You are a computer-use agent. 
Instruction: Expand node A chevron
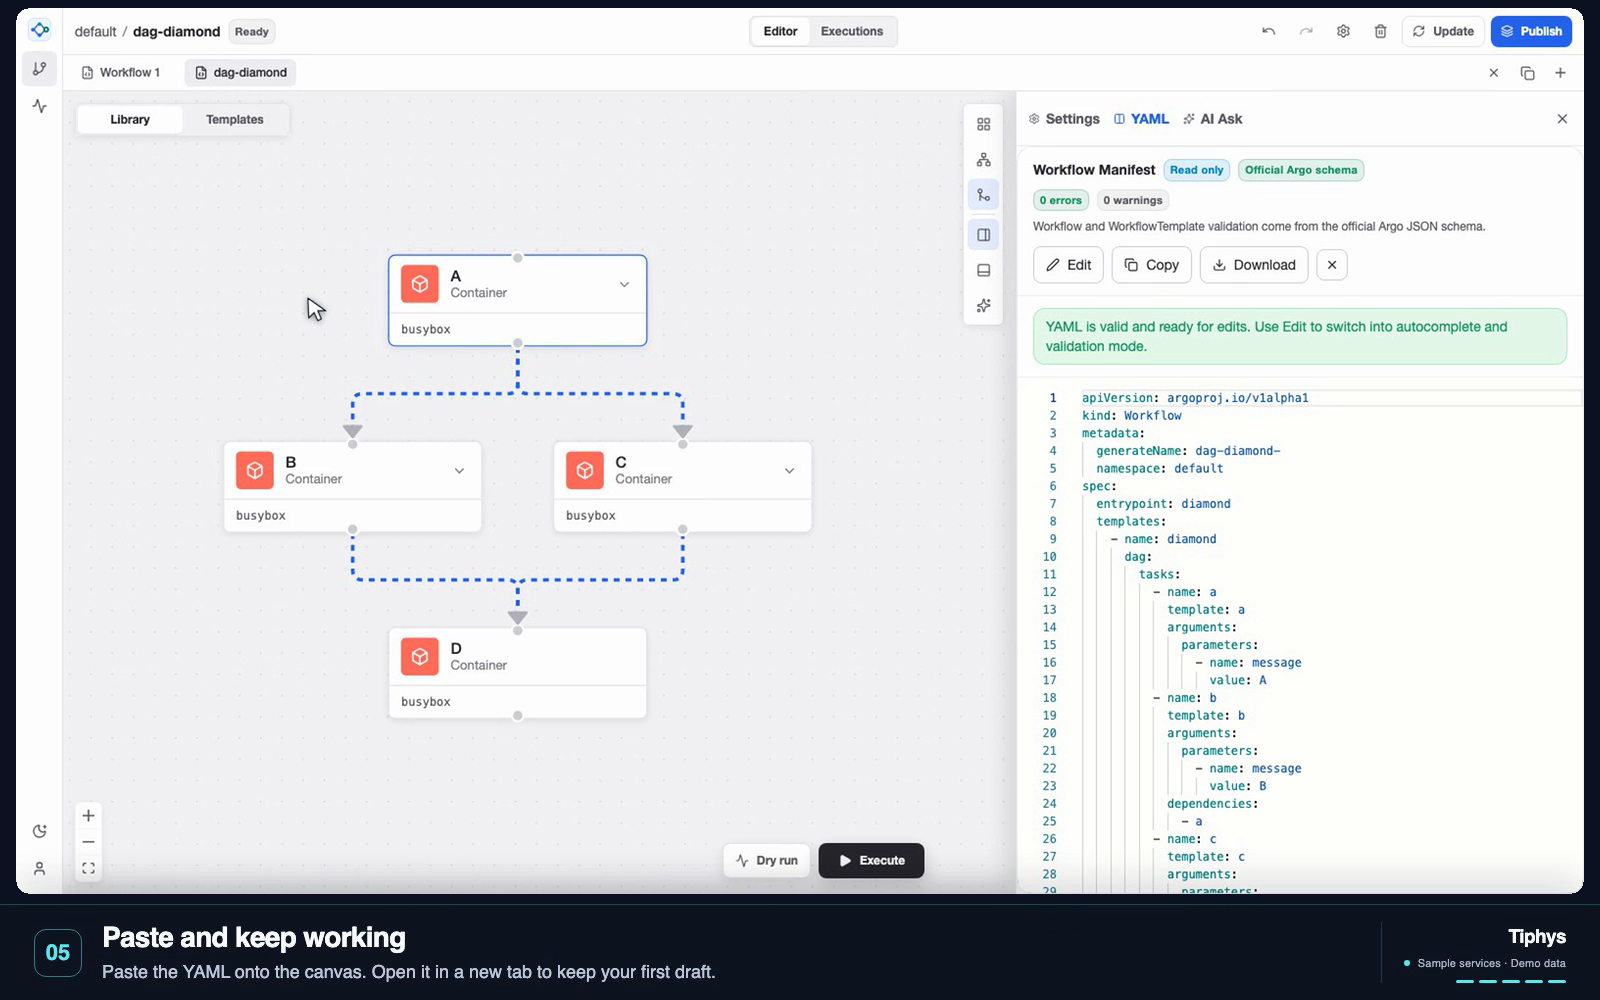click(x=624, y=285)
